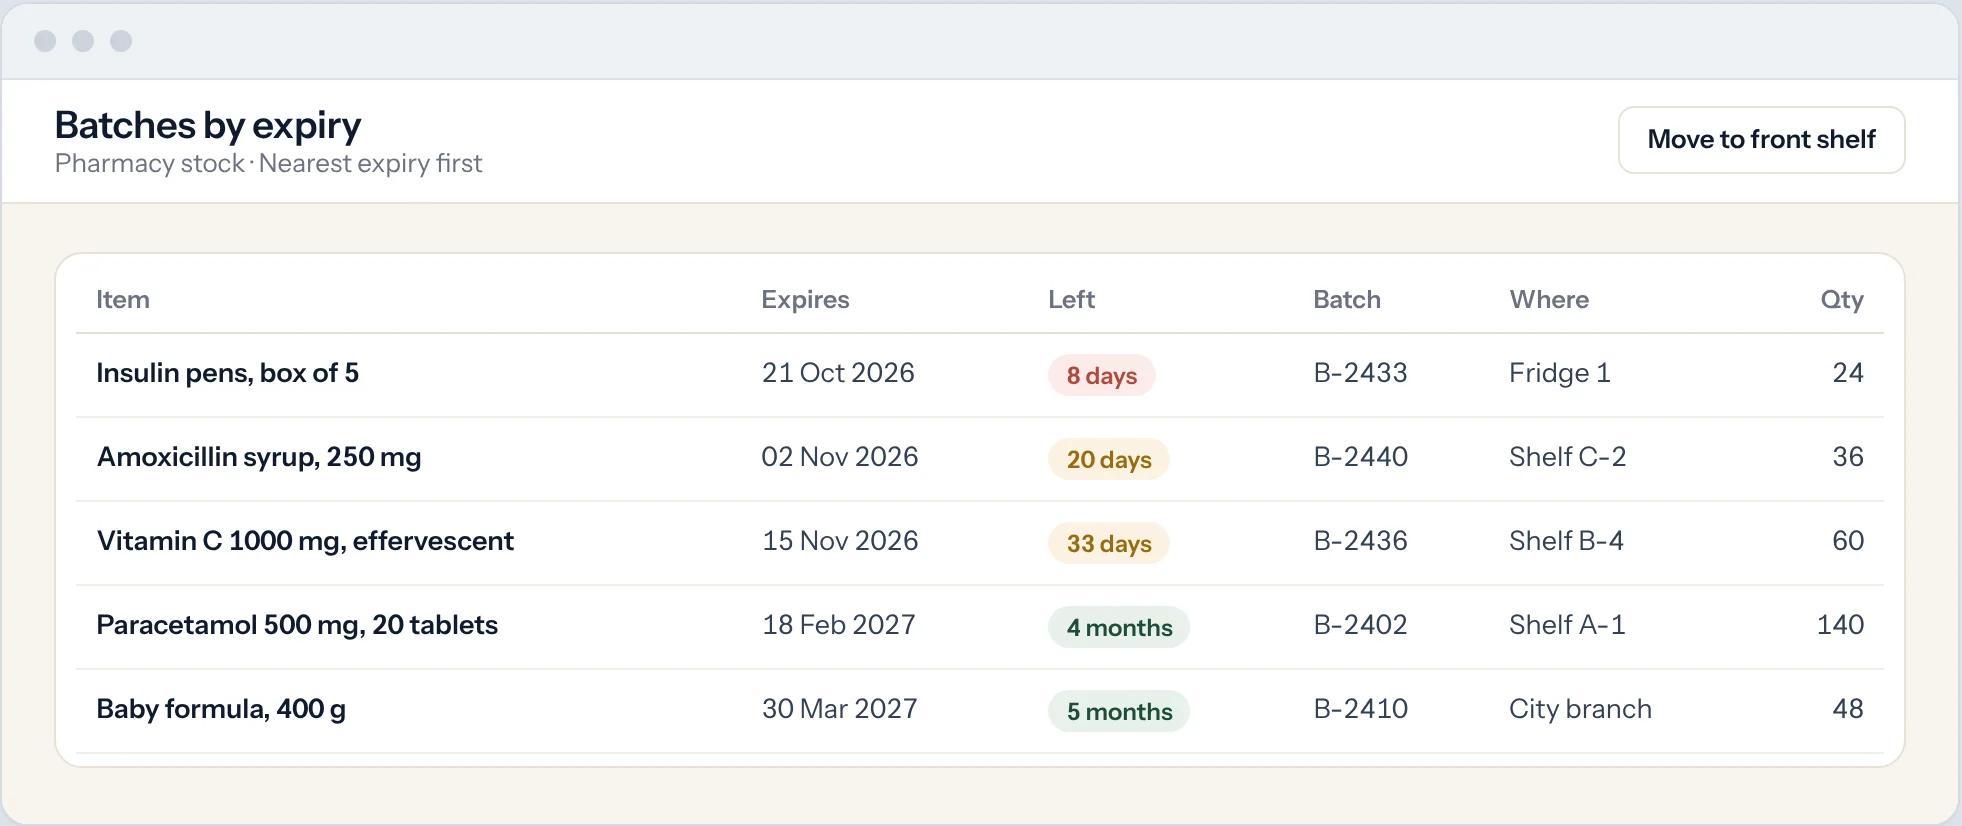Click quantity 48 for Baby formula
The image size is (1962, 826).
[x=1848, y=709]
